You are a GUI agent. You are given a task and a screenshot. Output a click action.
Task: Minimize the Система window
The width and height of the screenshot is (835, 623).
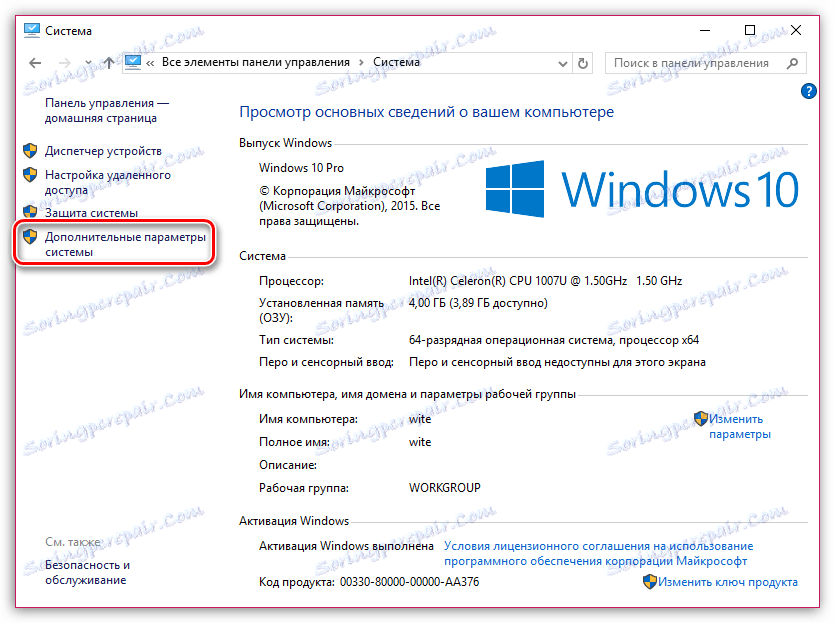(705, 30)
